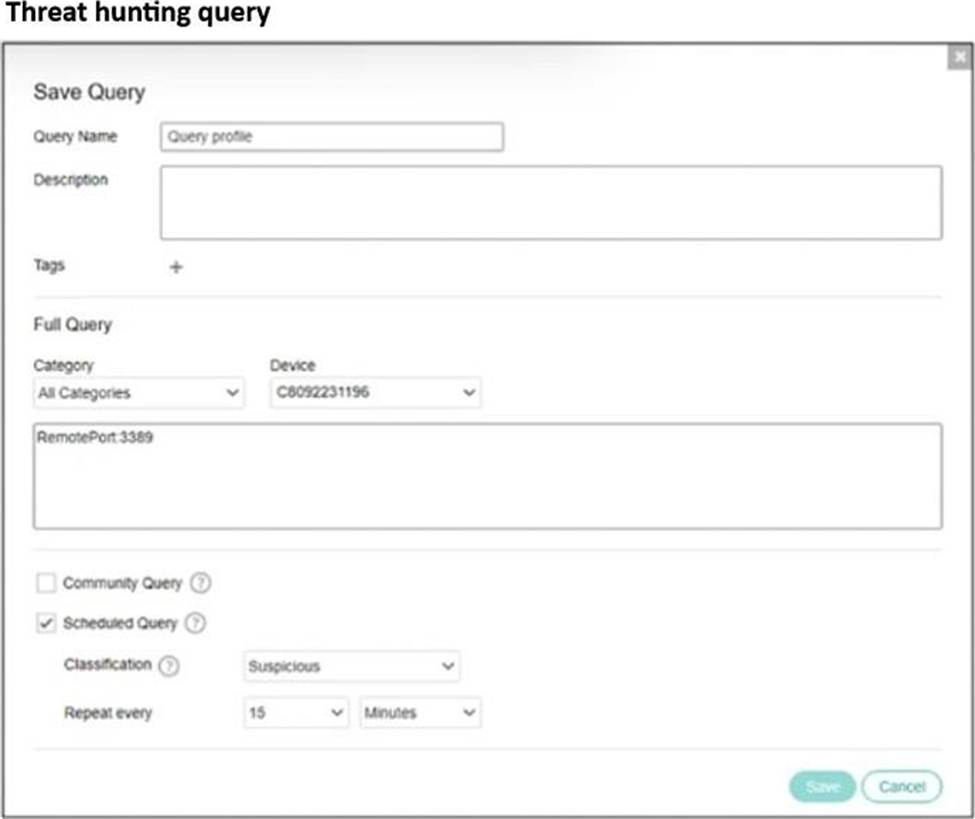Click the Tags label

pyautogui.click(x=49, y=266)
